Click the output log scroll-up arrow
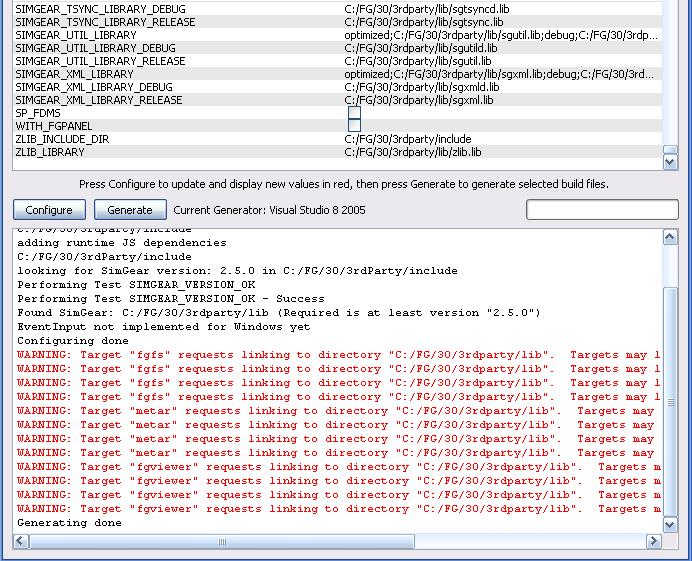This screenshot has height=561, width=692. pyautogui.click(x=670, y=236)
